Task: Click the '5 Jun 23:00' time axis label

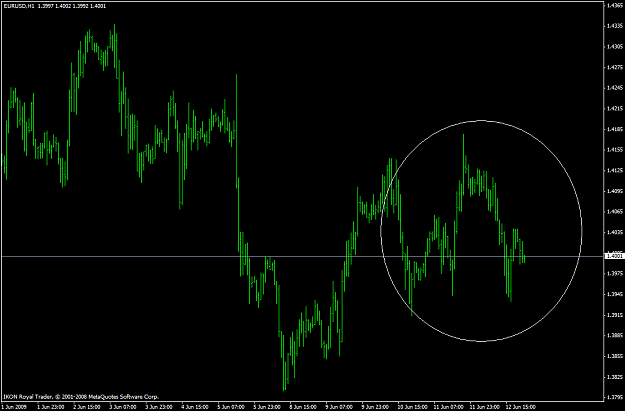Action: (x=267, y=407)
